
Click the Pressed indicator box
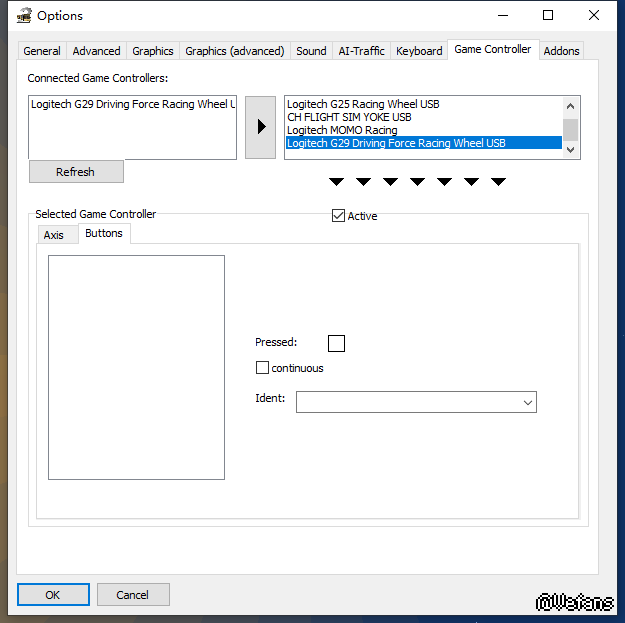336,343
